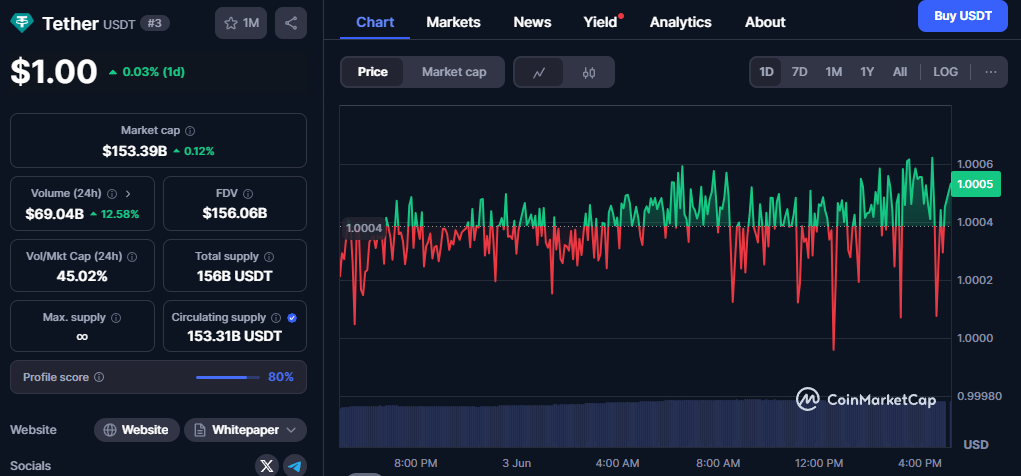Click the verified circulating supply badge

coord(292,318)
